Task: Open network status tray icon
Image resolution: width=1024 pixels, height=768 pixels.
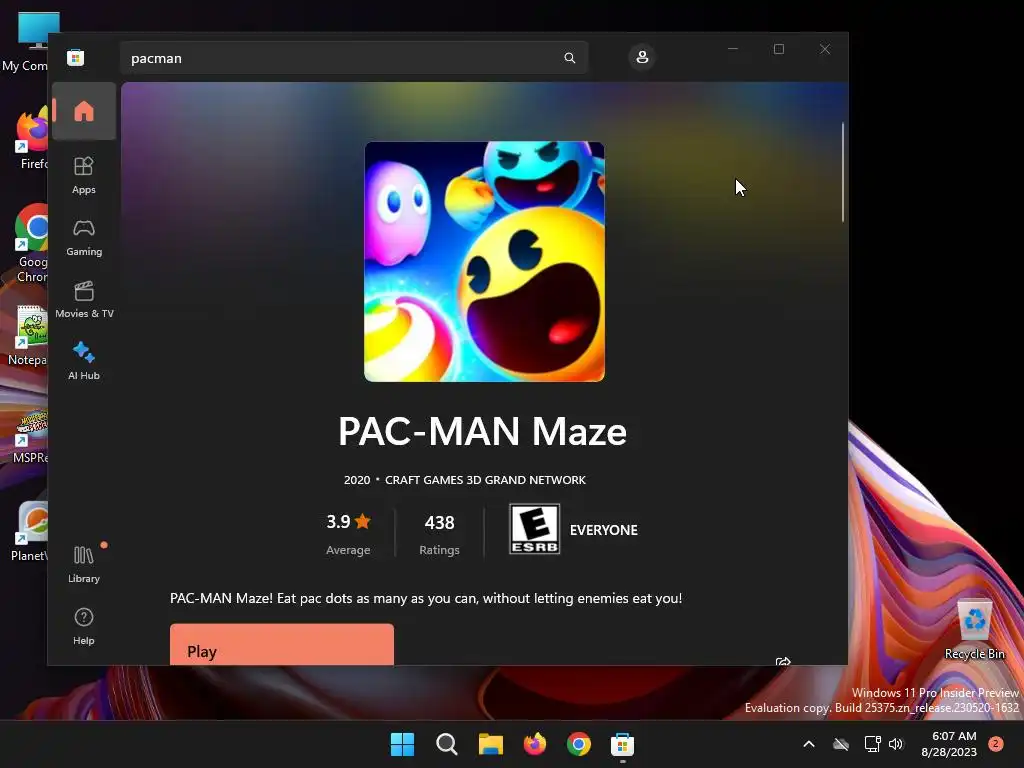Action: [872, 744]
